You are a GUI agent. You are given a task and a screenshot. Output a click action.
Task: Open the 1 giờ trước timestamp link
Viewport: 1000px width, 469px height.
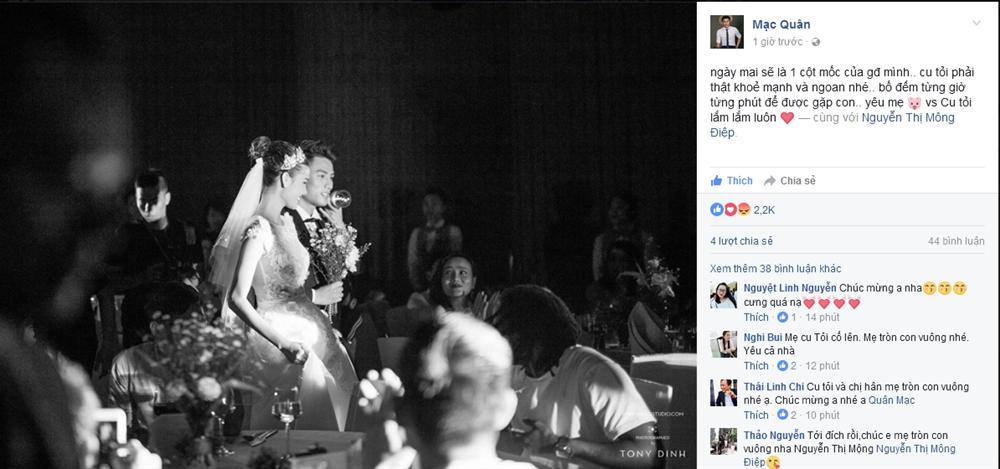point(777,42)
